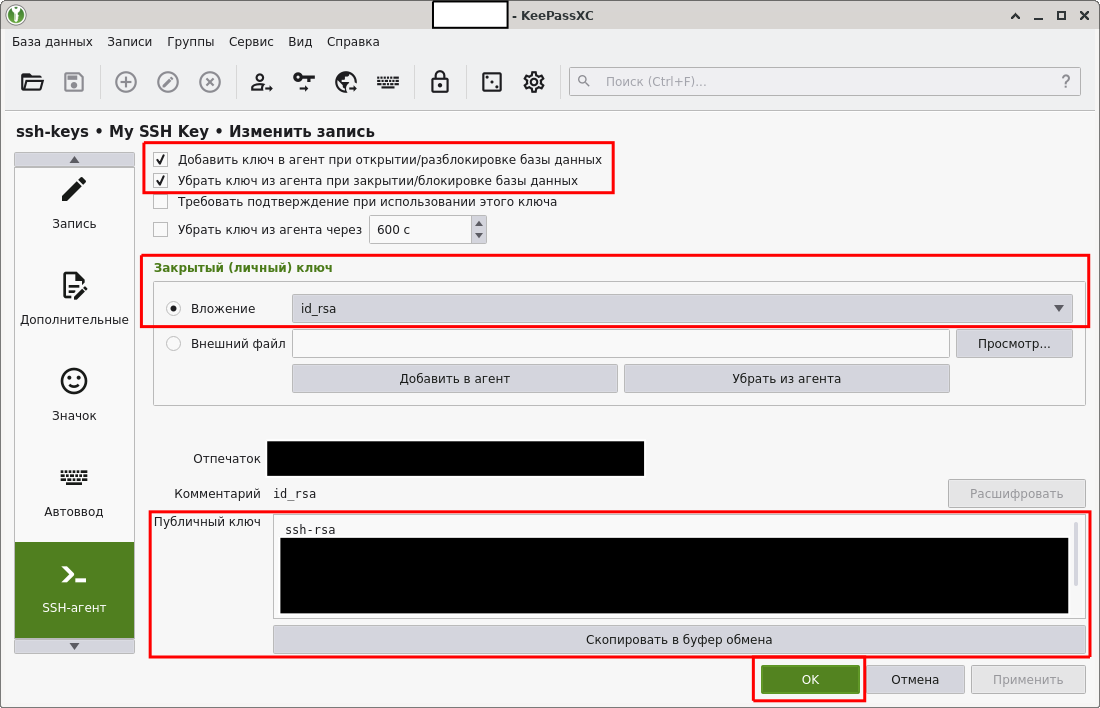
Task: Click the lock database padlock icon
Action: pos(439,82)
